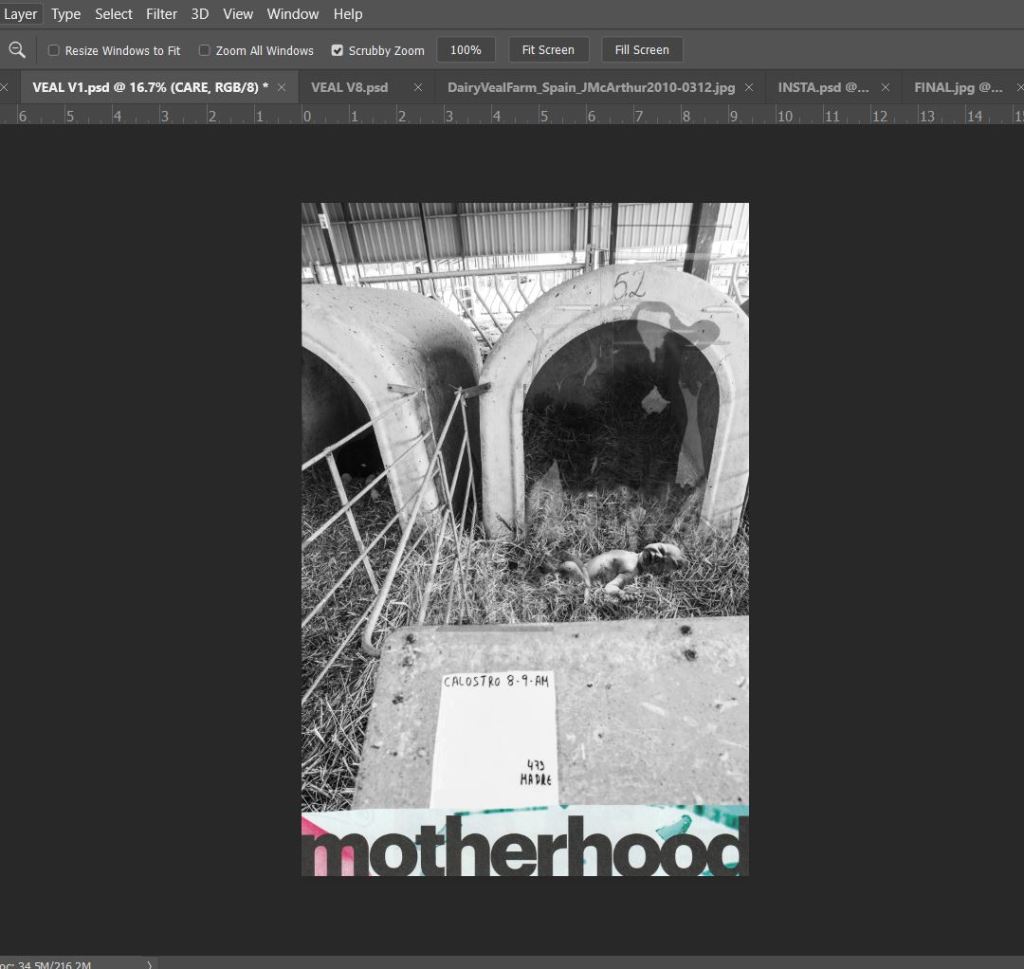Viewport: 1024px width, 969px height.
Task: Open the Layer menu
Action: 20,14
